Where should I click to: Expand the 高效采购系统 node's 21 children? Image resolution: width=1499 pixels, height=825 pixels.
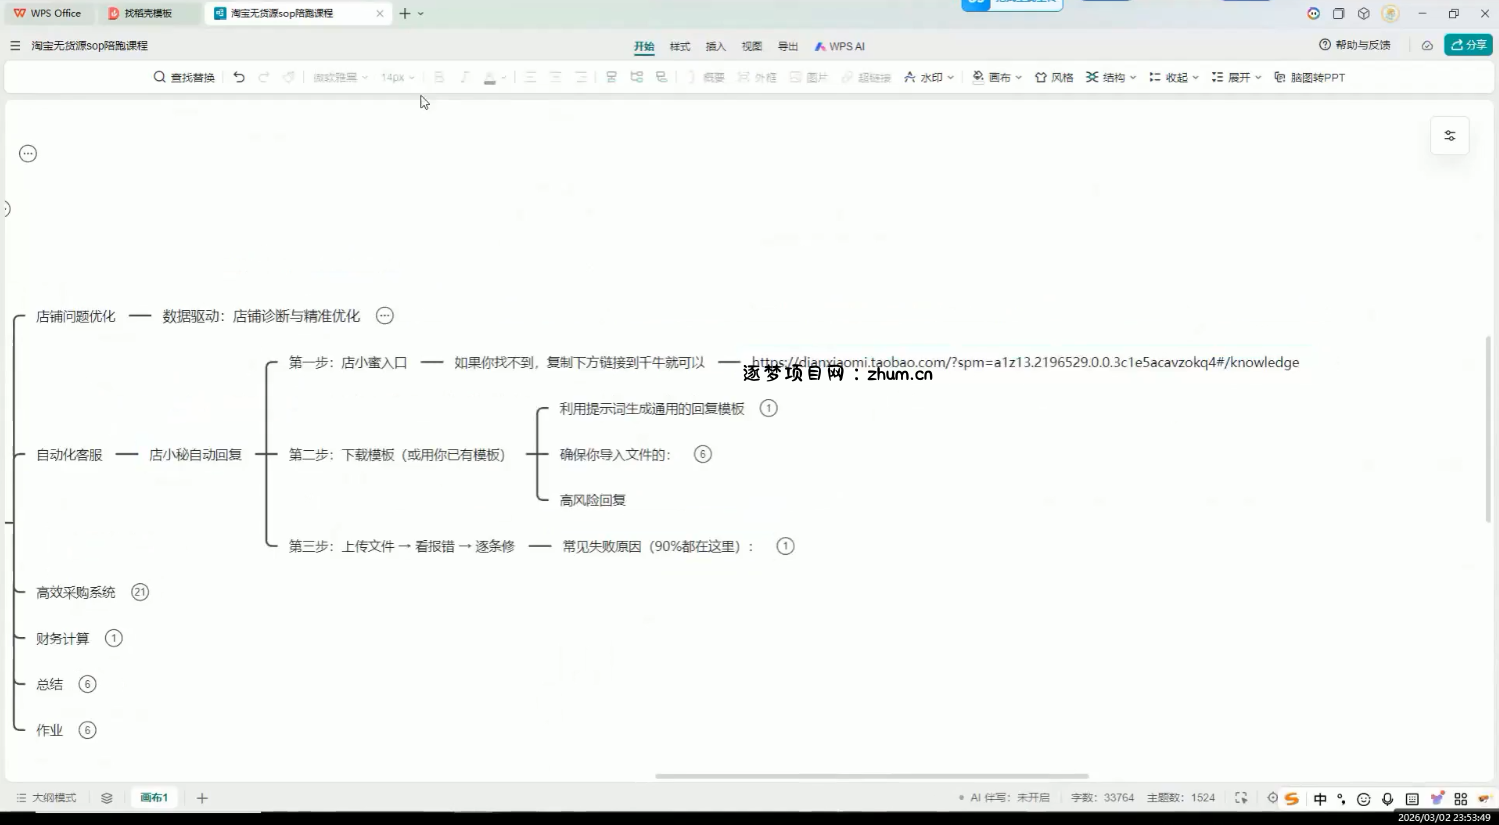pyautogui.click(x=140, y=592)
